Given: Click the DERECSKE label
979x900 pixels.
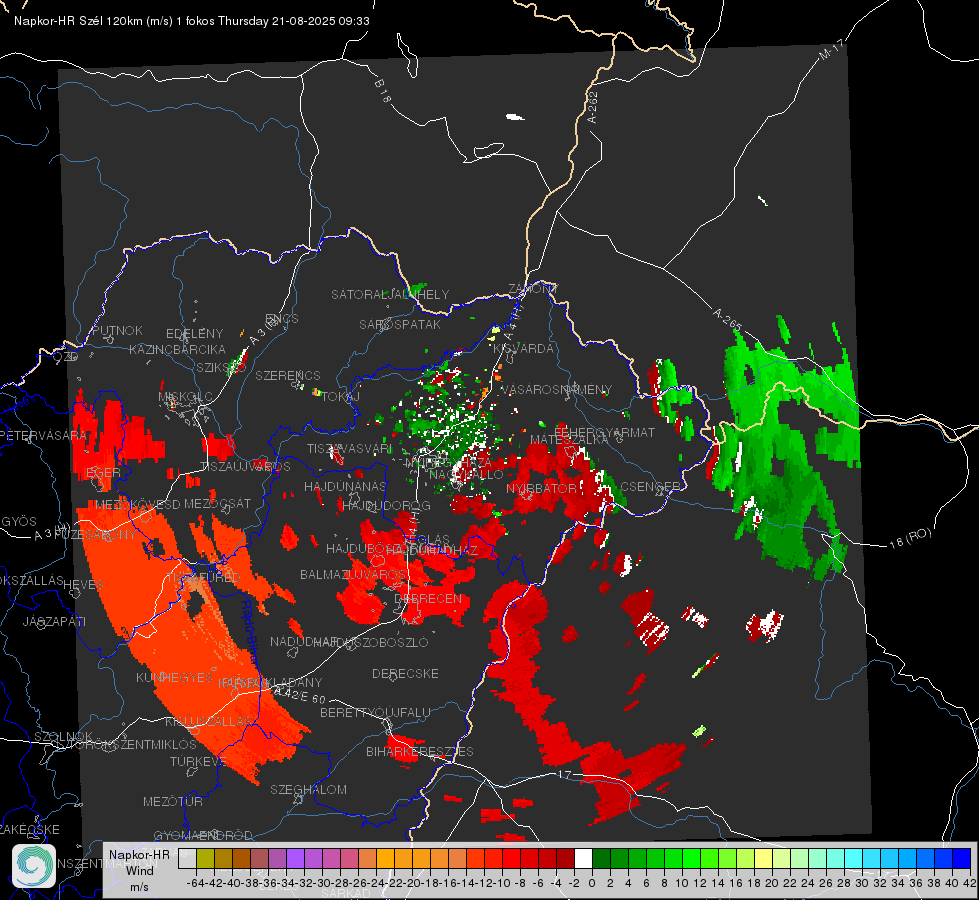Looking at the screenshot, I should 405,673.
